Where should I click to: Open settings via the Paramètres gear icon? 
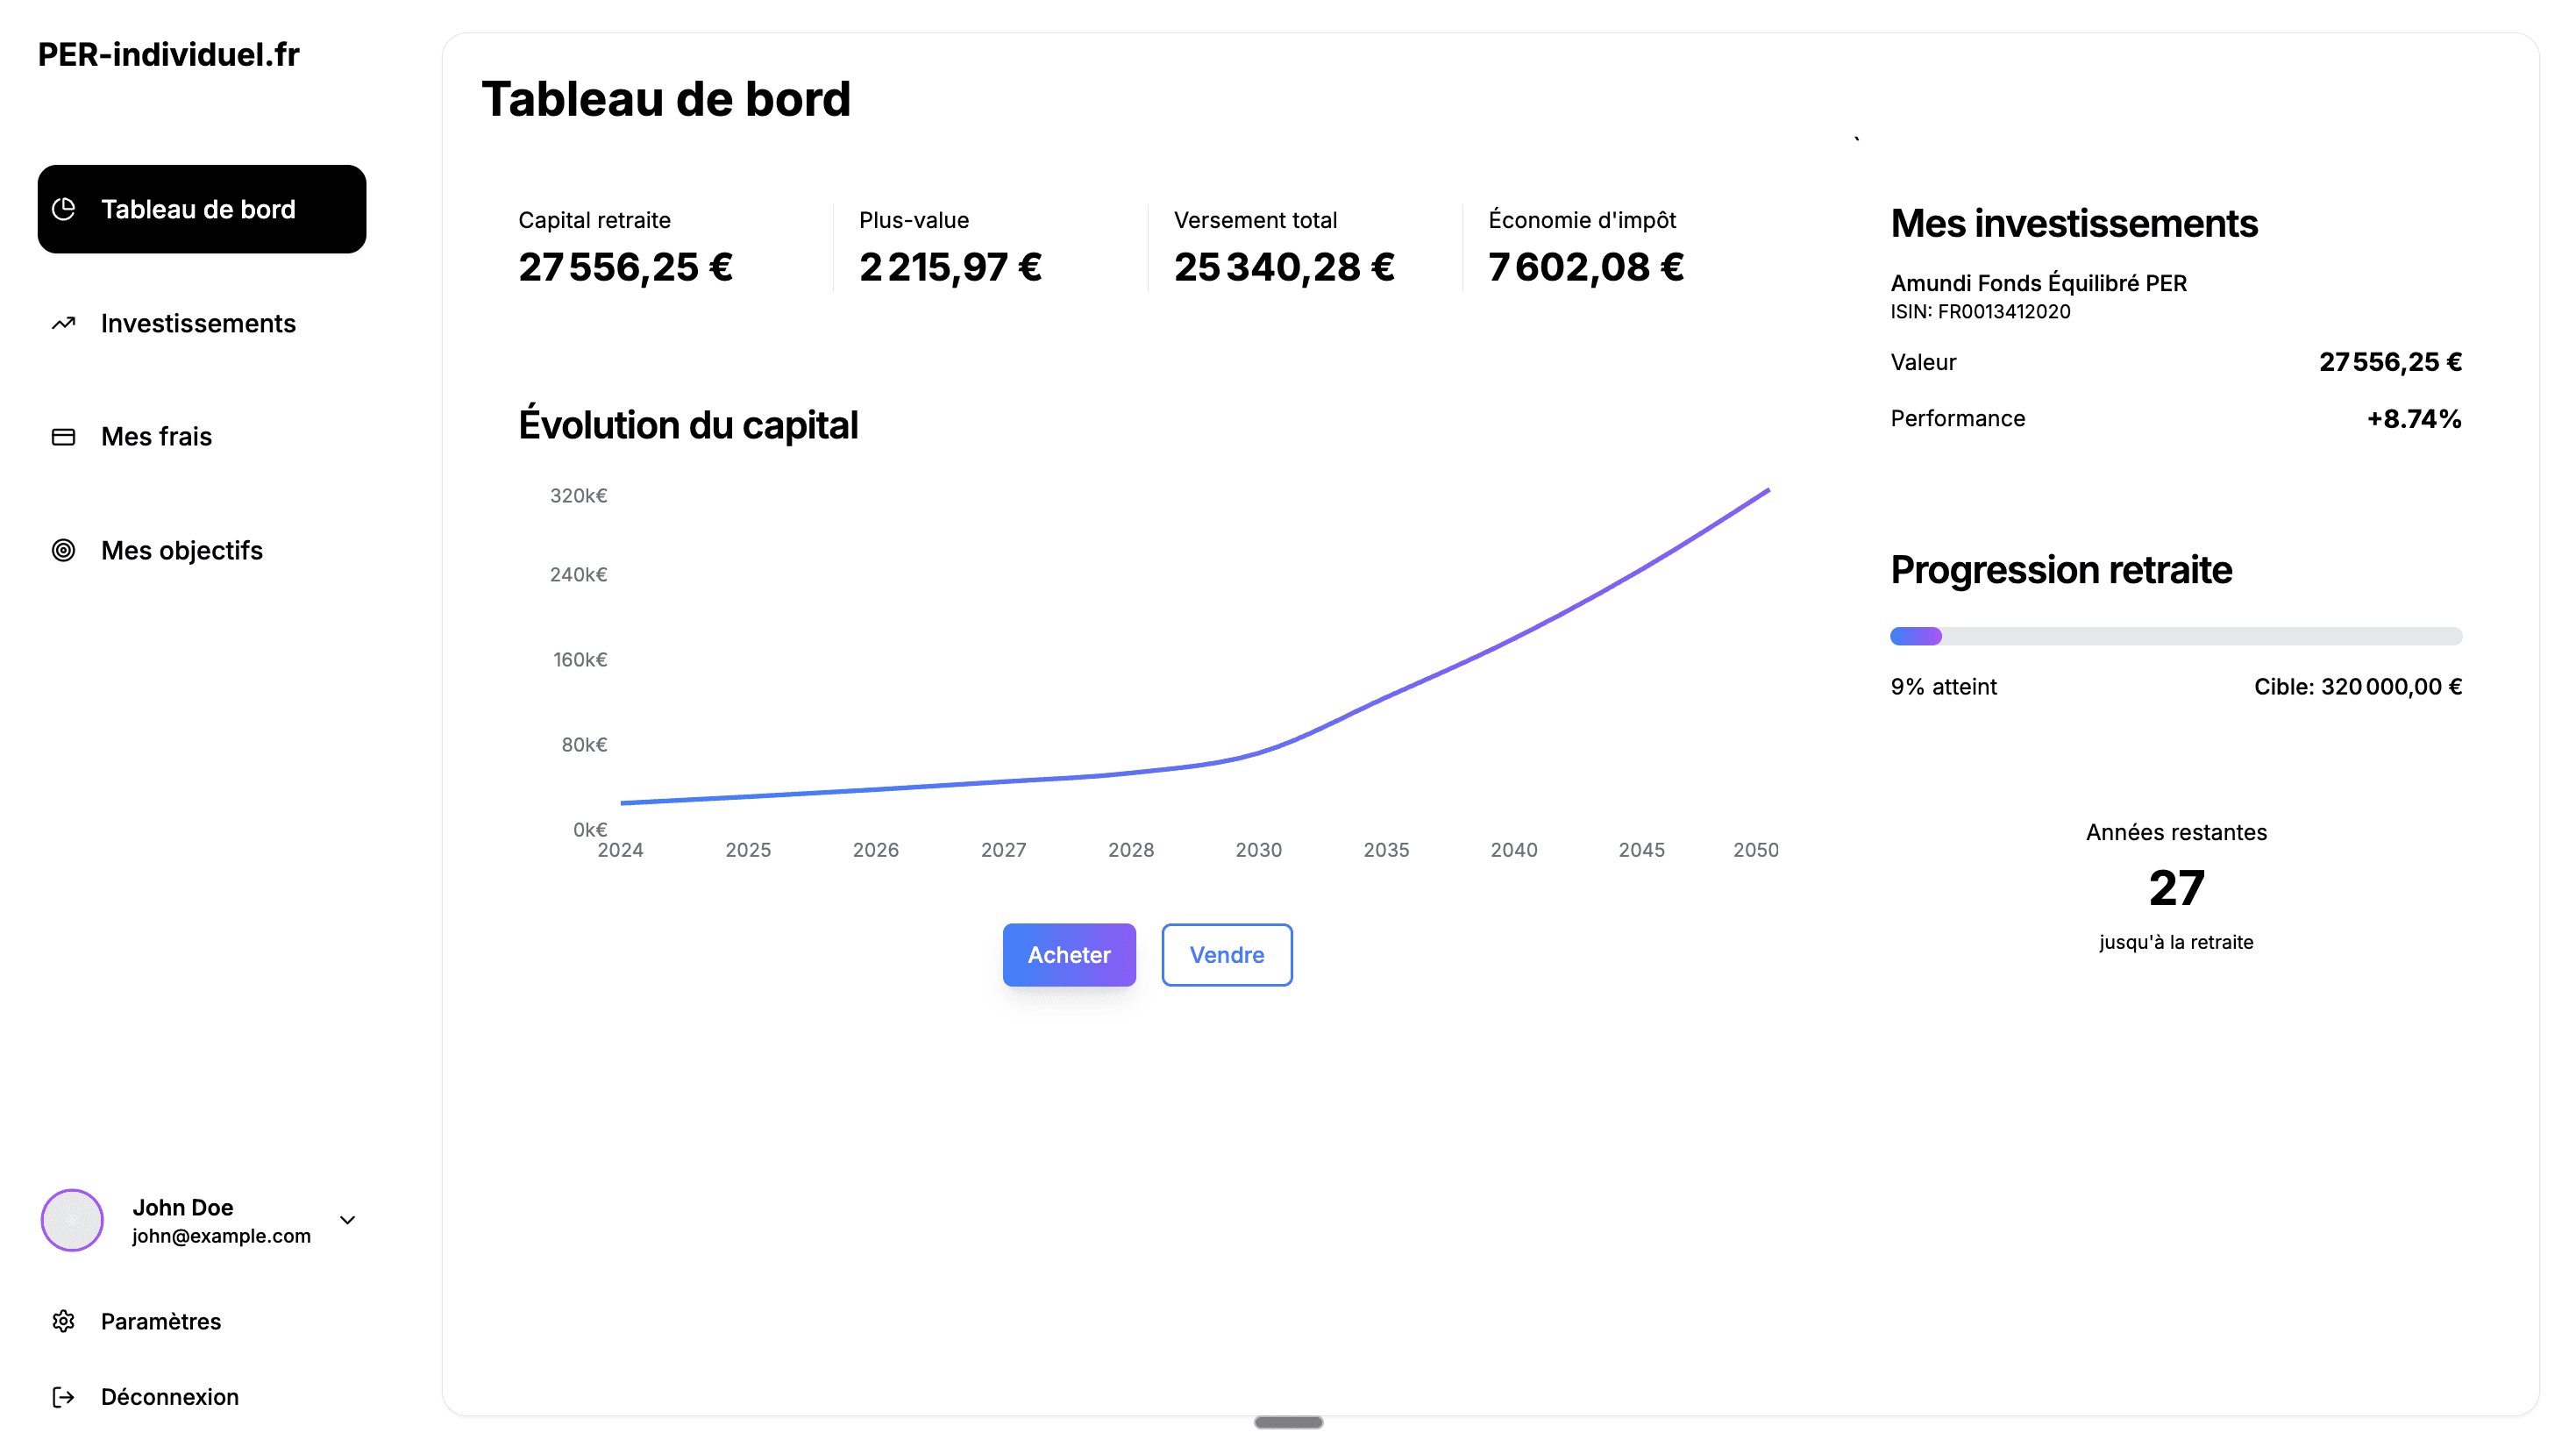[64, 1321]
